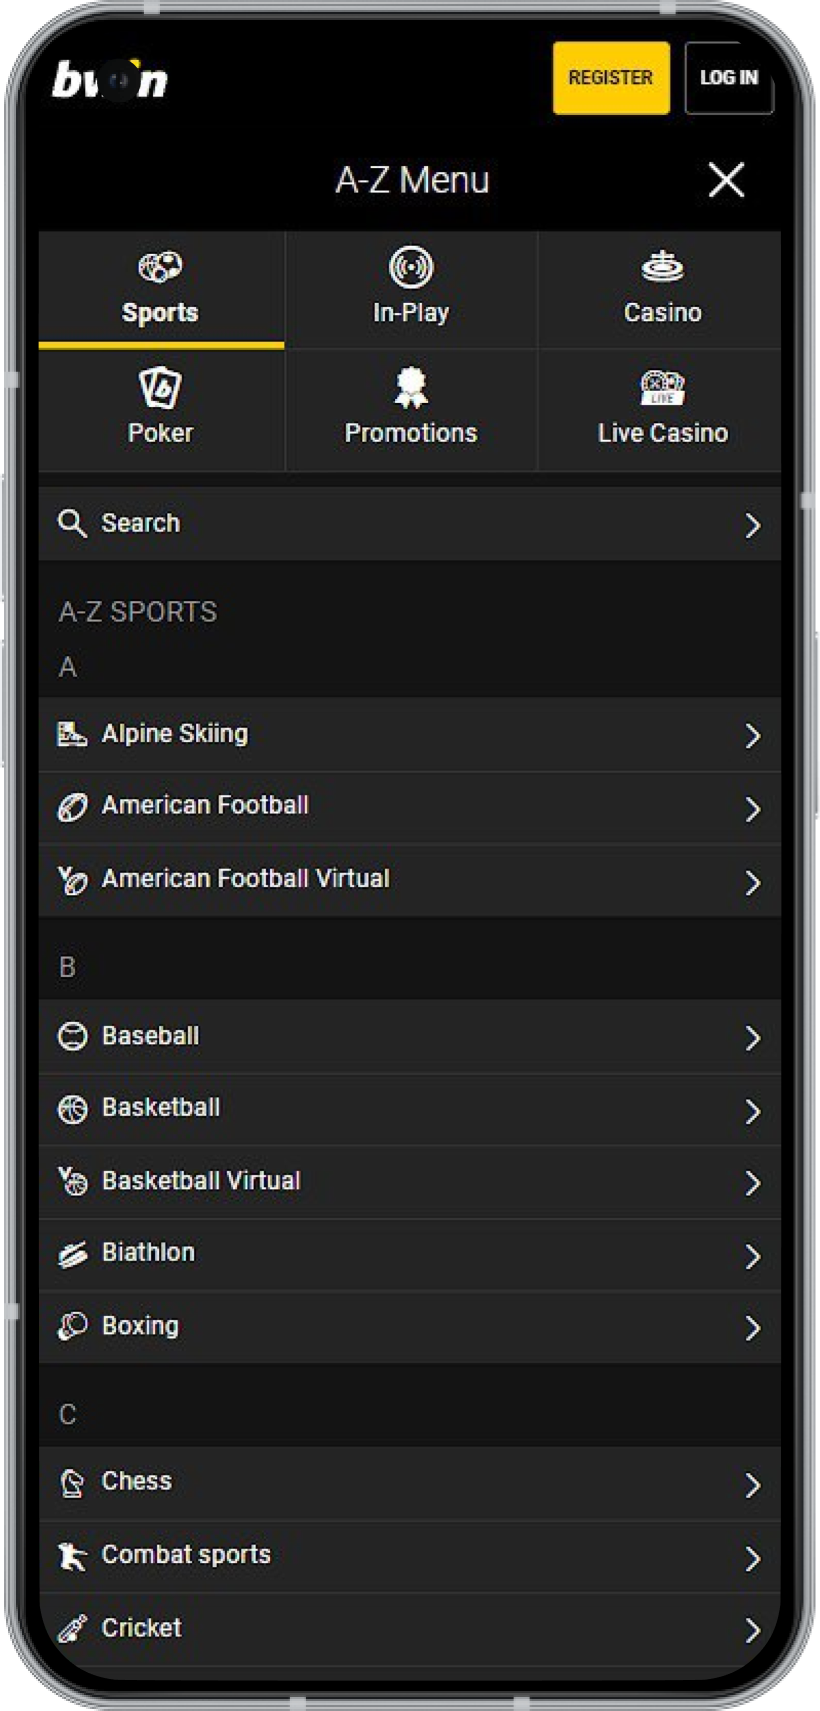Click the LOG IN button
Screen dimensions: 820x1711
729,78
